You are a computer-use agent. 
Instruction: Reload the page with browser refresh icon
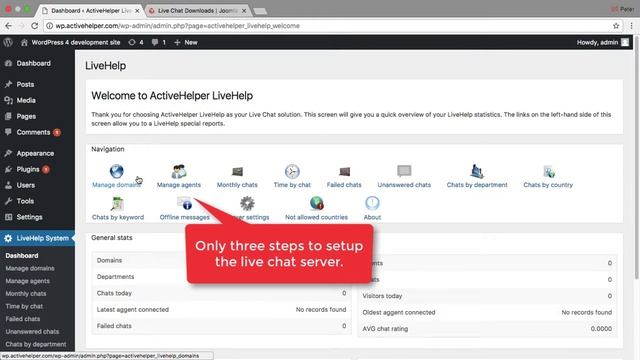pyautogui.click(x=35, y=26)
